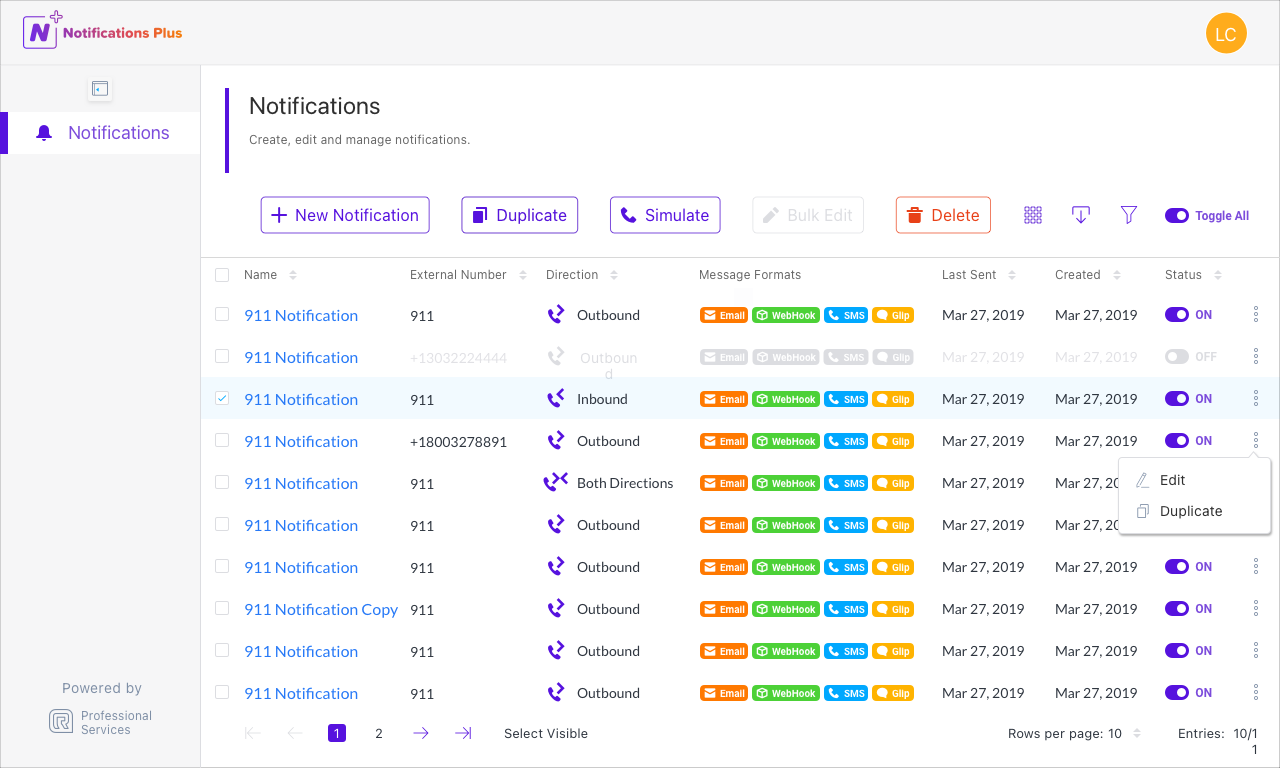1280x768 pixels.
Task: Choose Edit from the context menu
Action: pyautogui.click(x=1172, y=480)
